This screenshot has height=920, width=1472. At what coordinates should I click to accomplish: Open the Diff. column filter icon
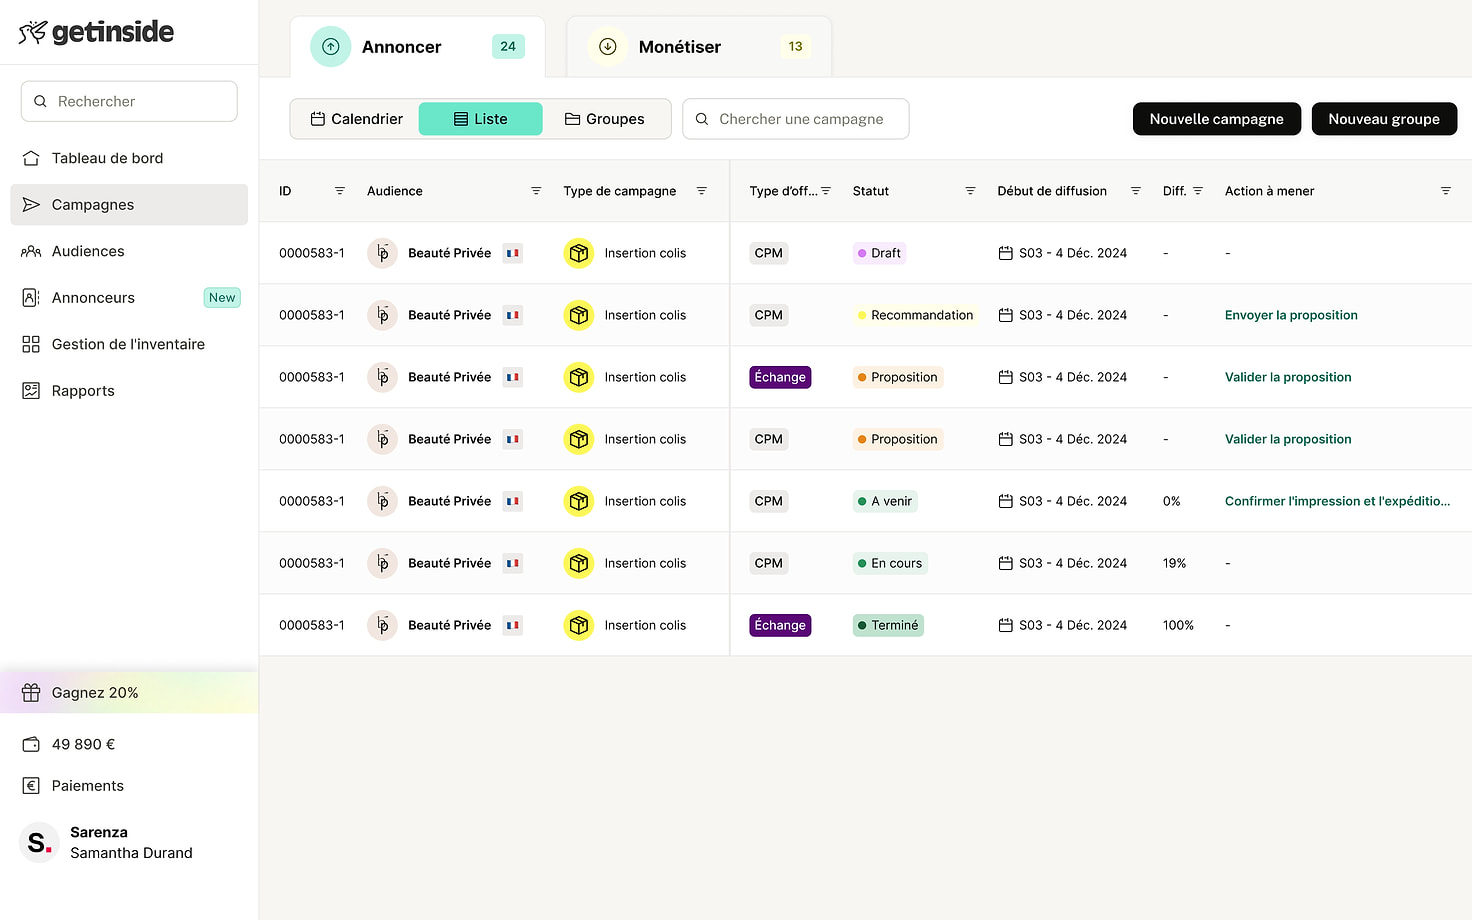pos(1198,191)
